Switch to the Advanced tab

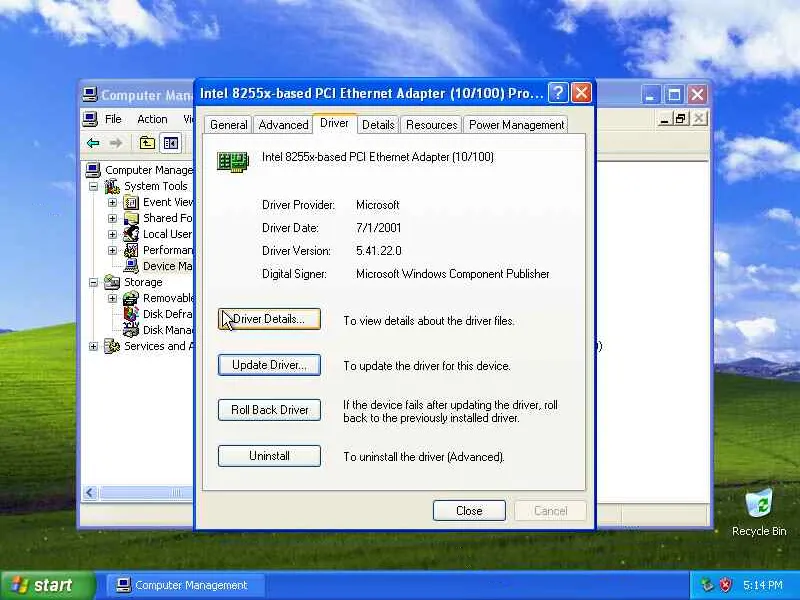point(283,125)
